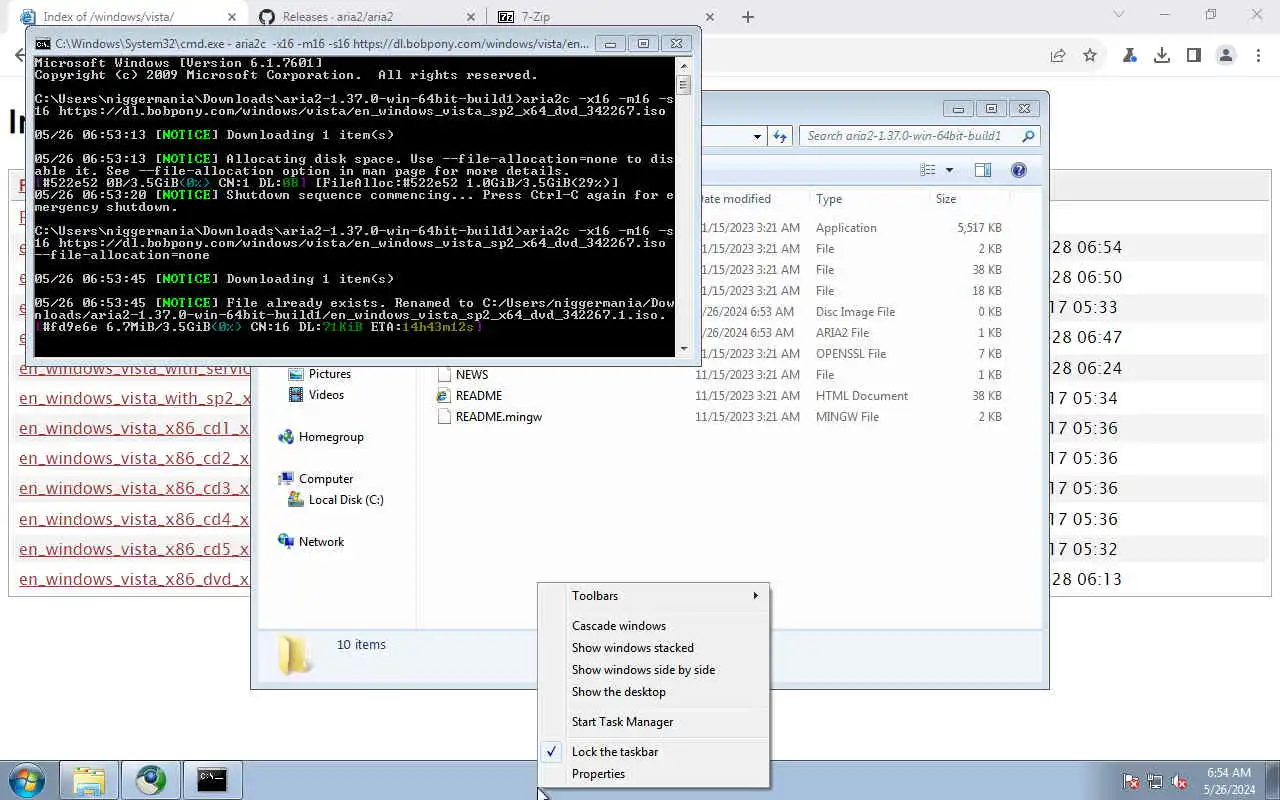This screenshot has width=1280, height=800.
Task: Open the taskbar clock showing 6:54 AM
Action: point(1229,781)
